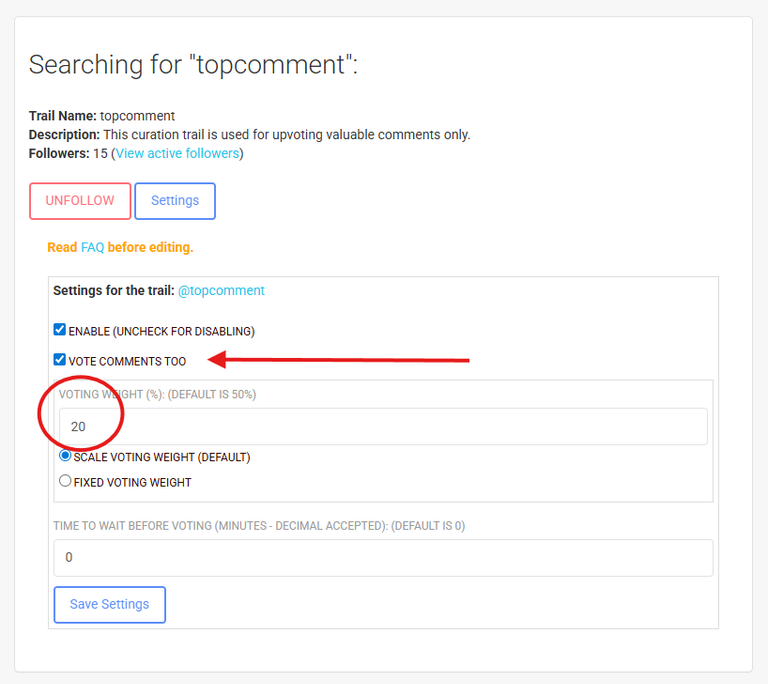Click the time to wait field showing 0

click(x=383, y=558)
